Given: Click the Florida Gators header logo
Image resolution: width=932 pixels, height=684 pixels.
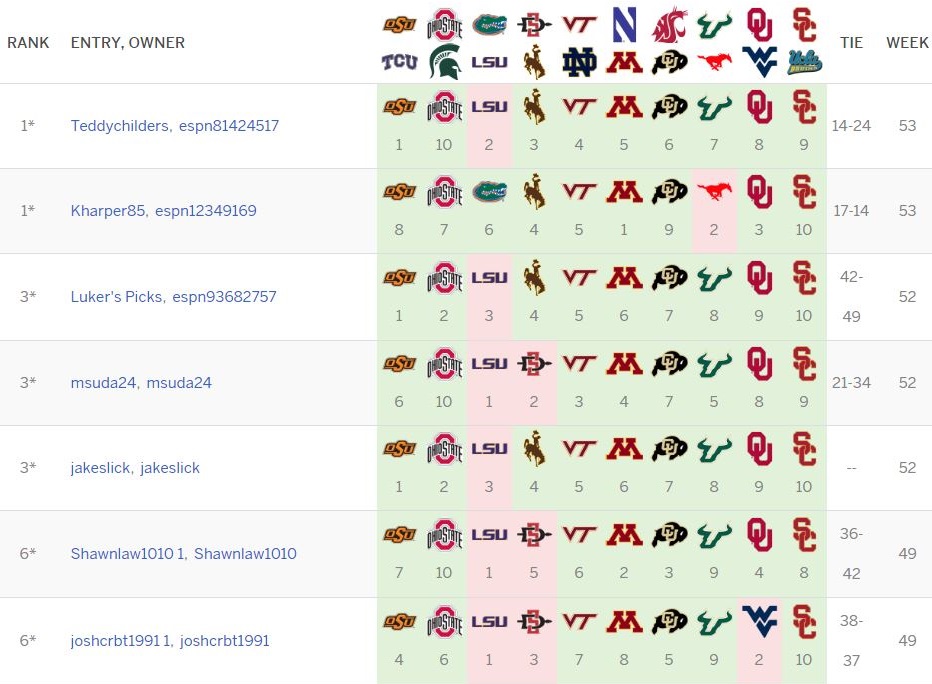Looking at the screenshot, I should (490, 25).
